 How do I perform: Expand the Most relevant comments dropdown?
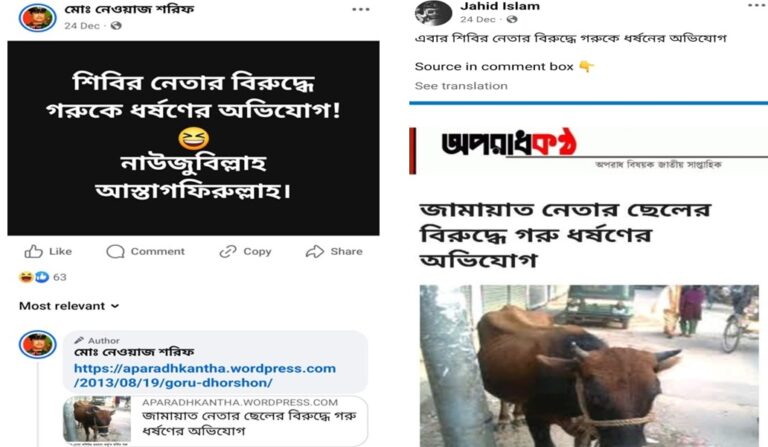point(69,306)
